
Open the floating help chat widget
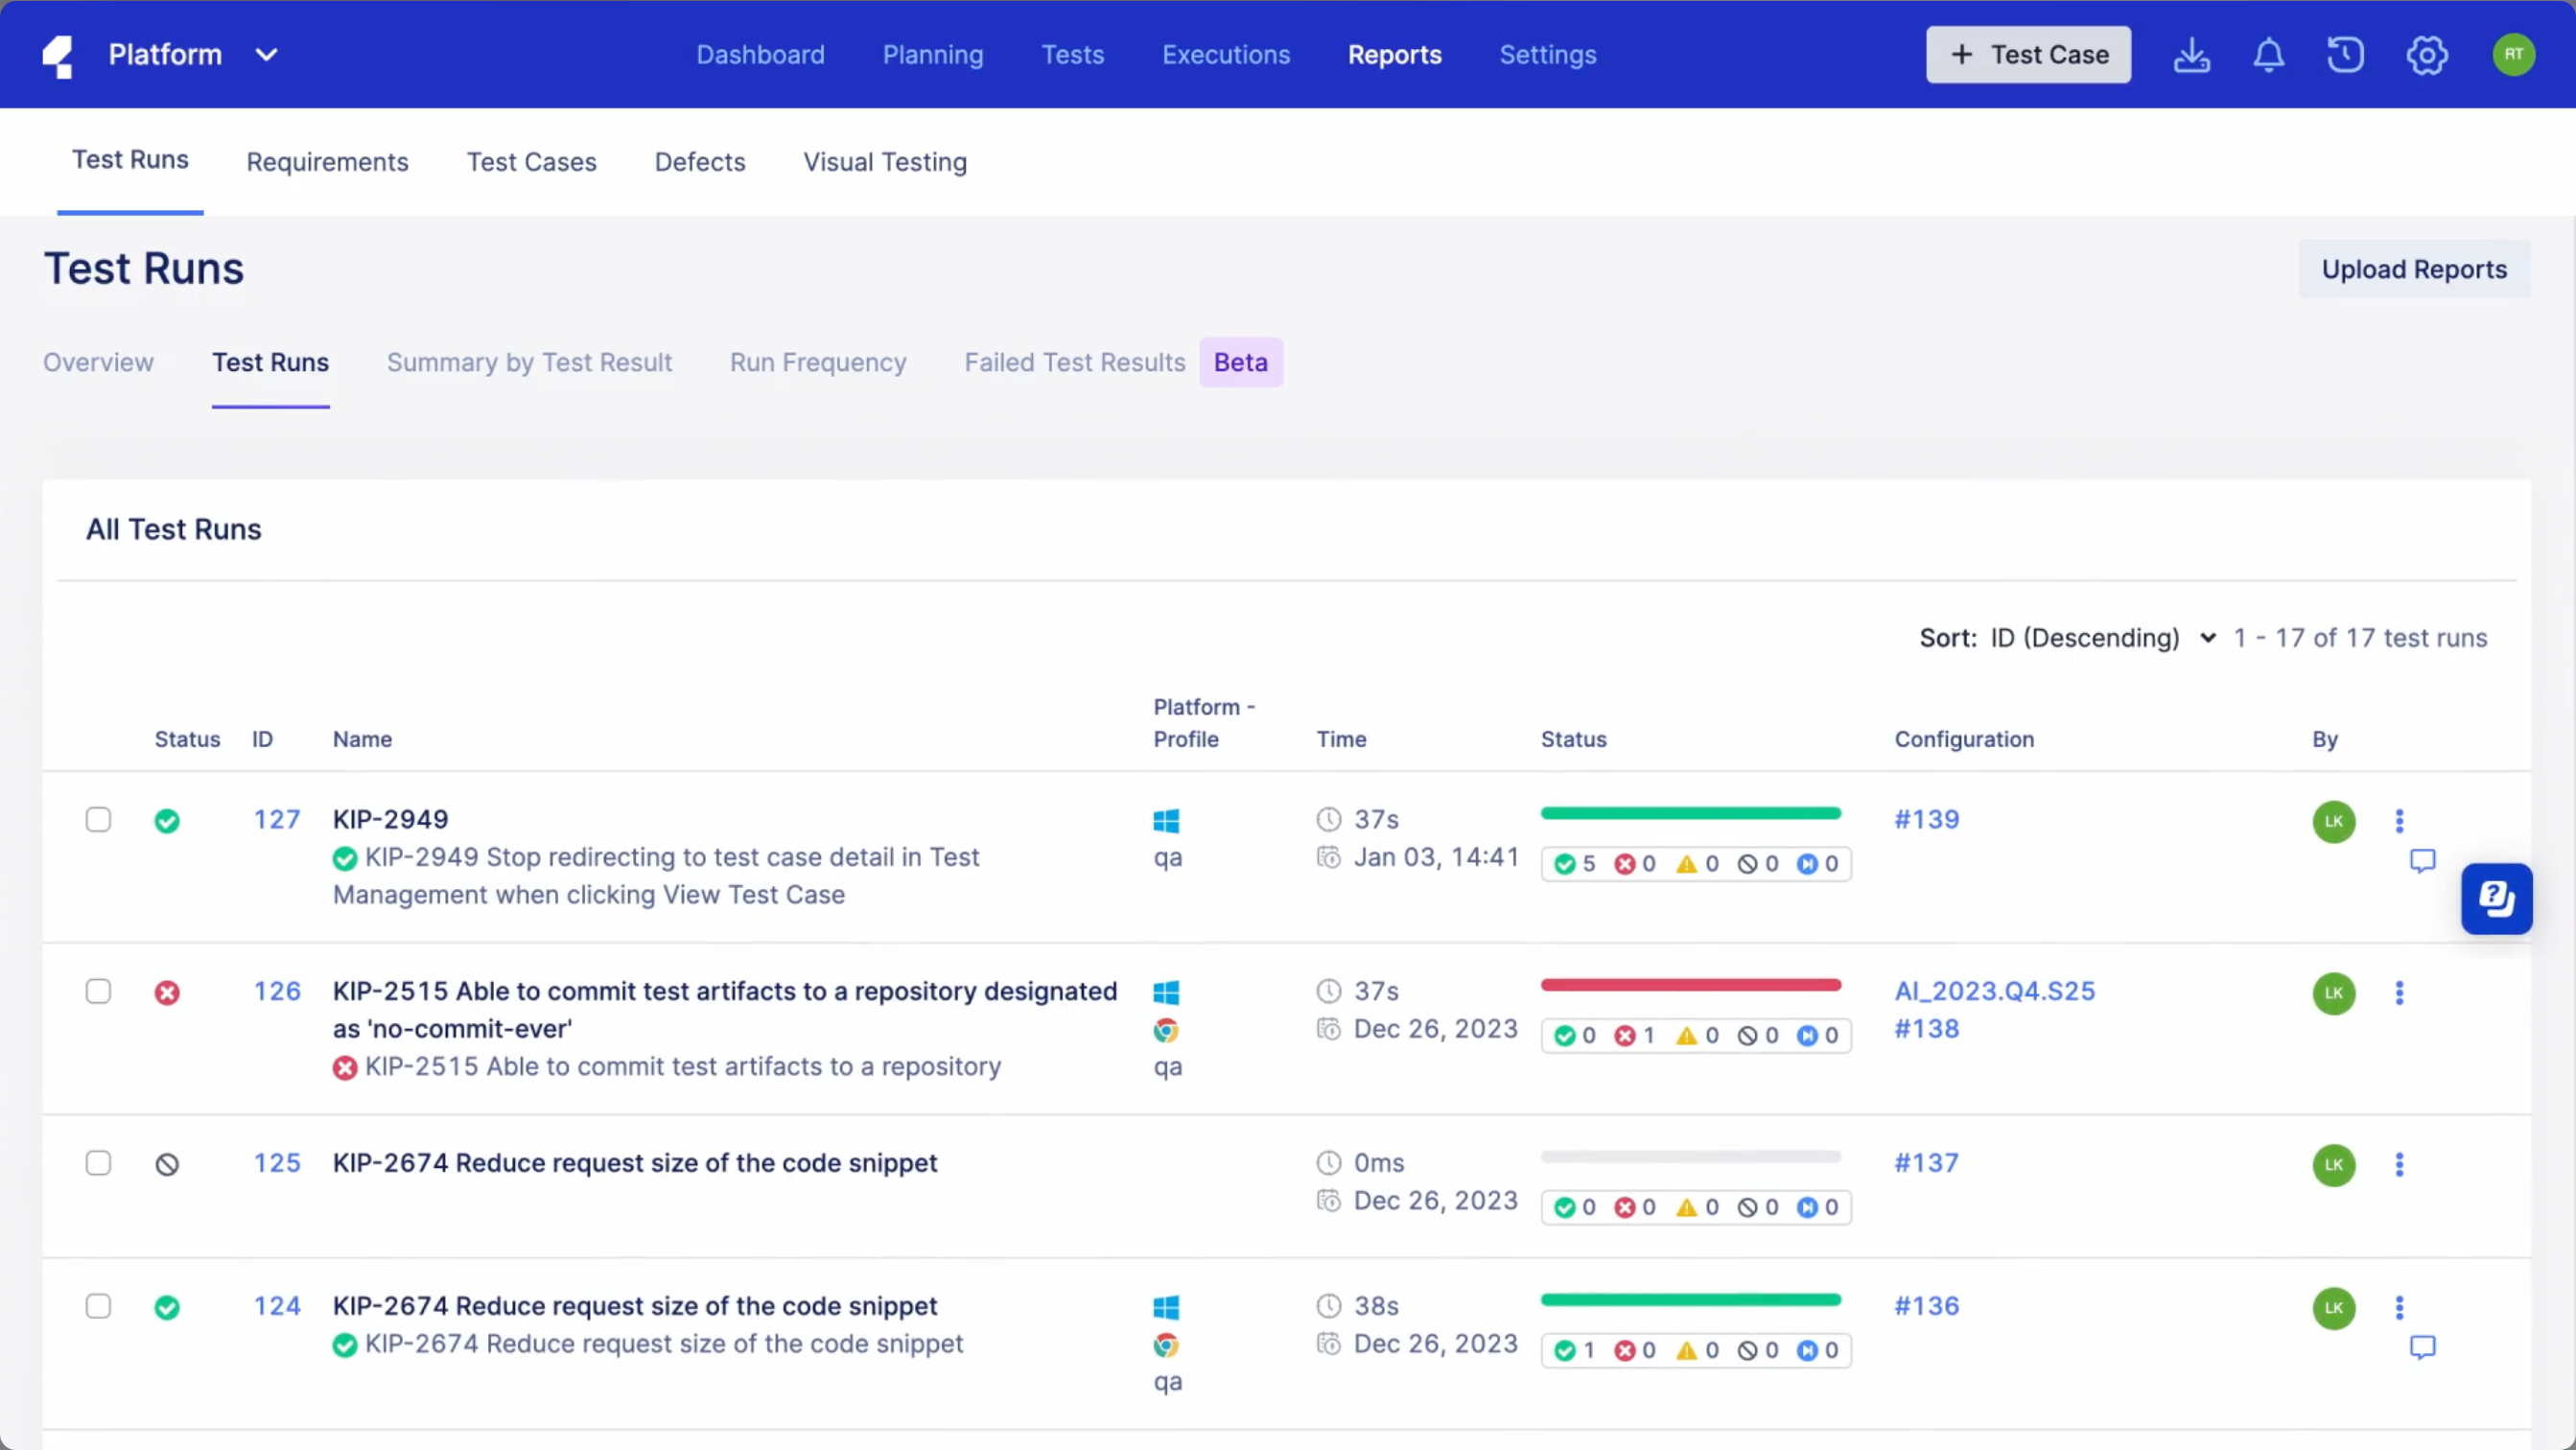click(2496, 898)
